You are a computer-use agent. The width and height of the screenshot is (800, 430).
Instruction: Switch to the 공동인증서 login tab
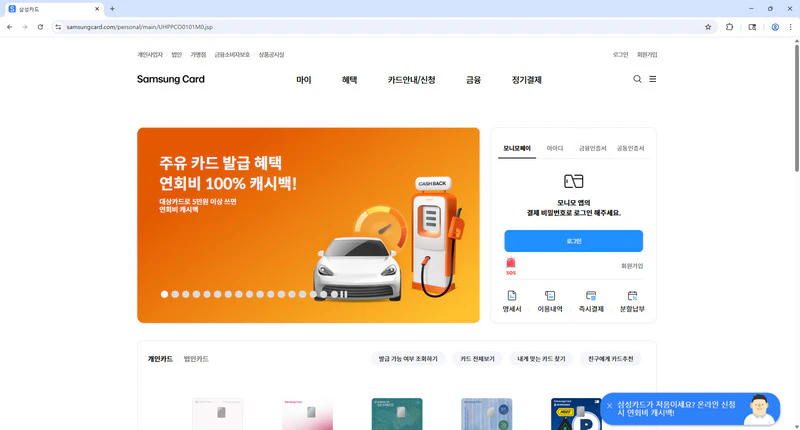[x=631, y=148]
